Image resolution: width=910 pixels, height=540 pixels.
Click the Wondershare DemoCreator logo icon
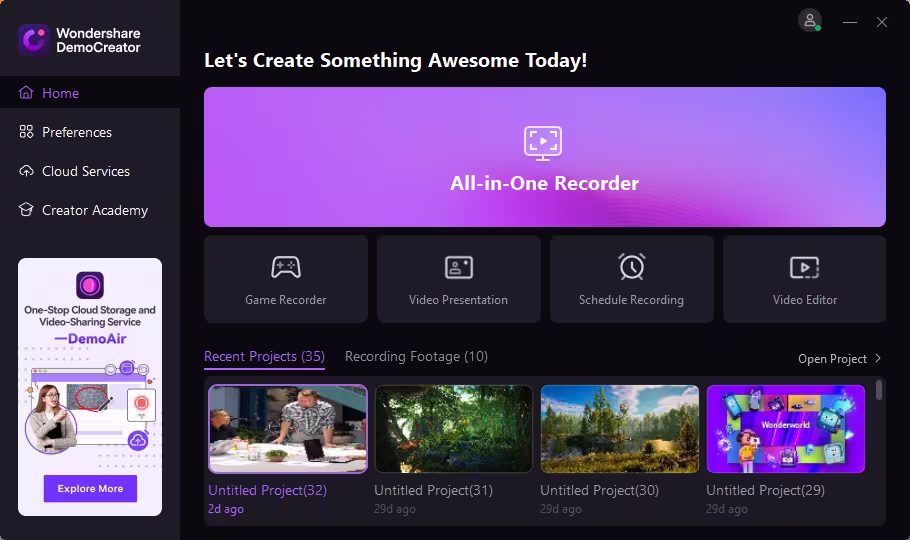[x=34, y=40]
